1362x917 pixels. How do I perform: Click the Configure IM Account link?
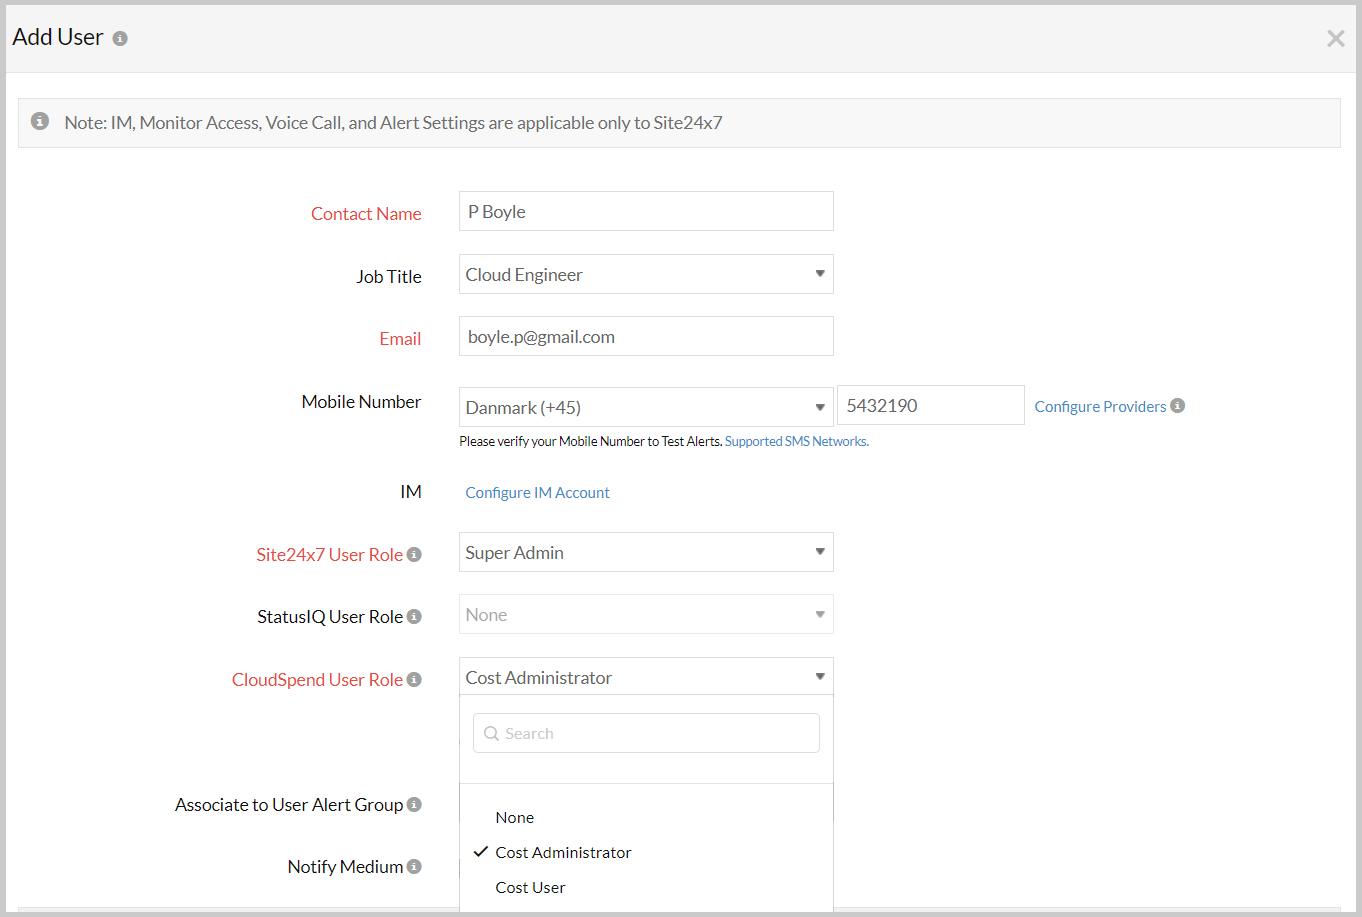coord(537,493)
